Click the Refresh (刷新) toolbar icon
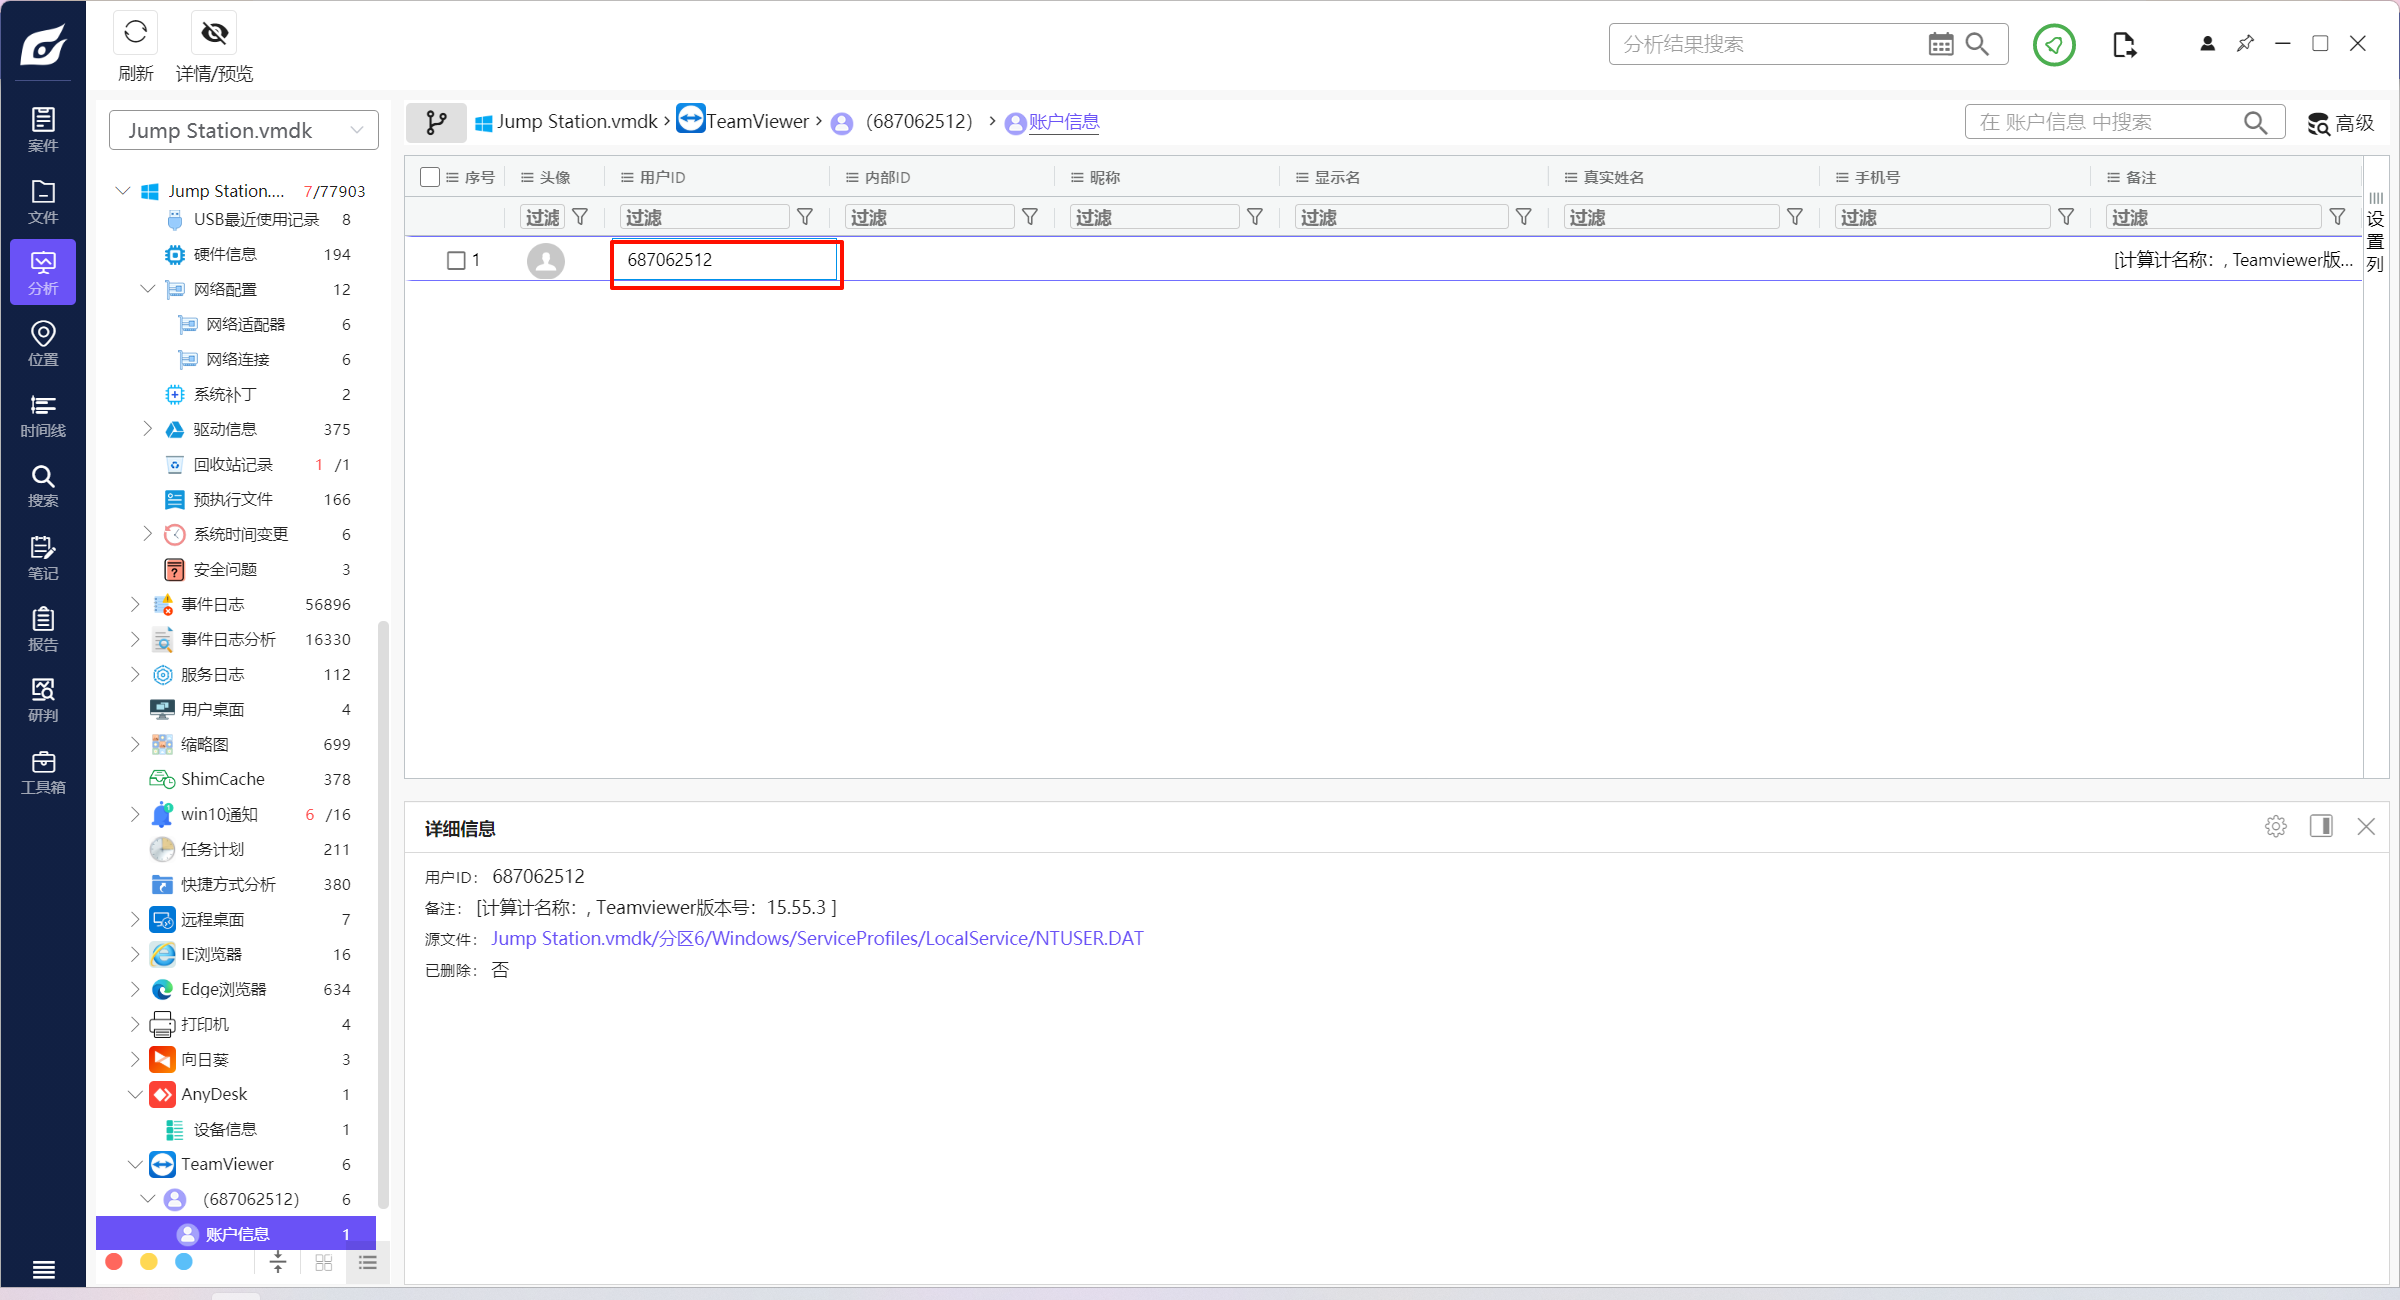2400x1300 pixels. [x=135, y=34]
